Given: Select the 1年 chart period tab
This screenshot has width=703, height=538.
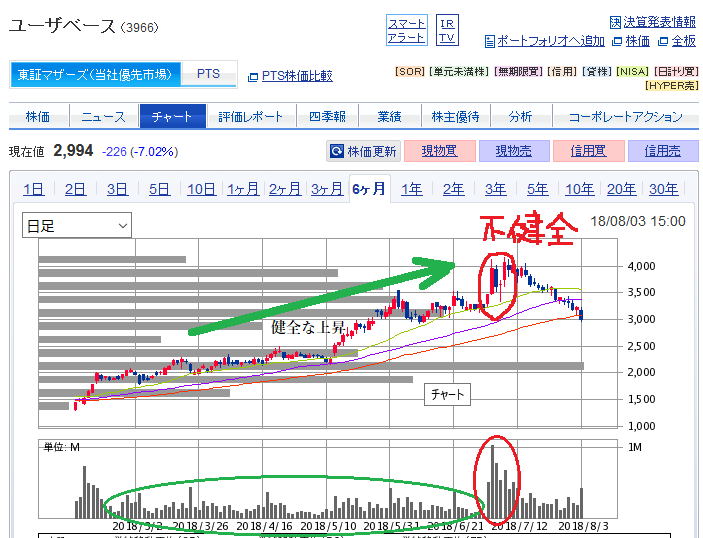Looking at the screenshot, I should [x=411, y=189].
